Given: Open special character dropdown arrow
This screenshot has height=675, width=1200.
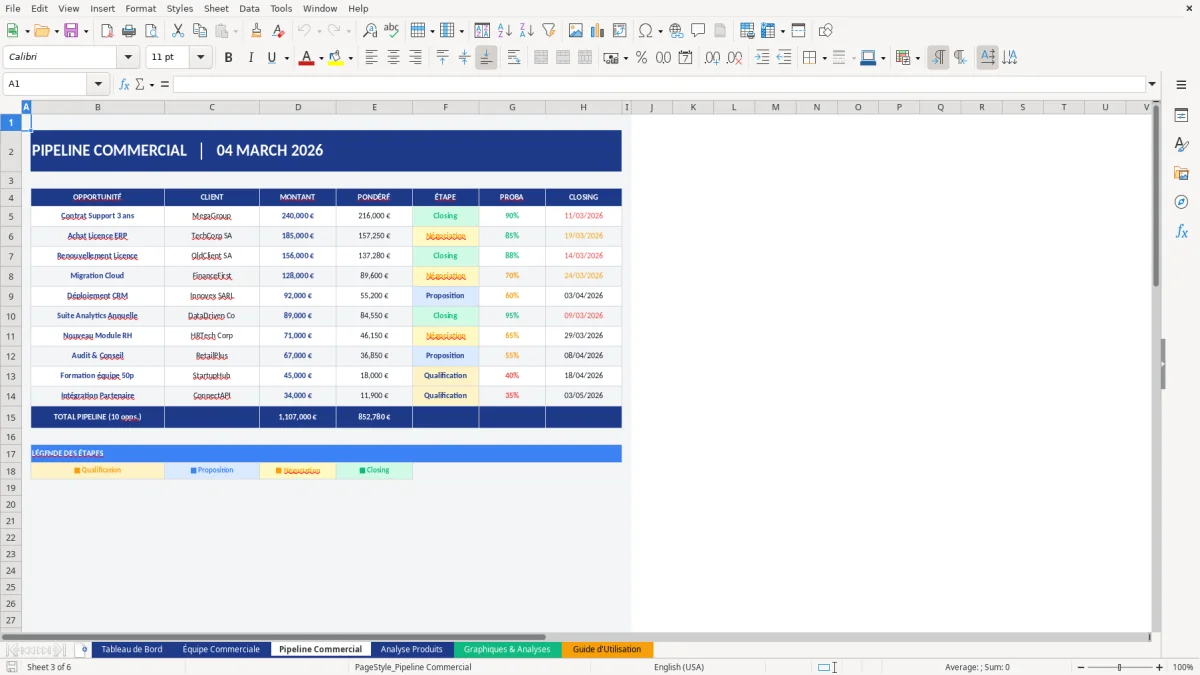Looking at the screenshot, I should coord(660,31).
